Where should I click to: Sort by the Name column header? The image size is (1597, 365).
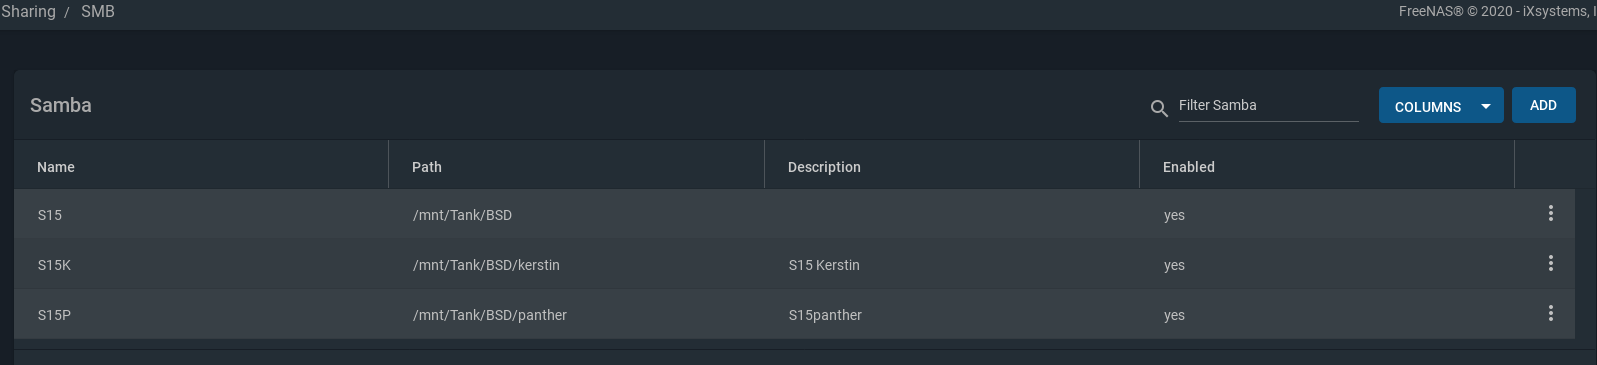click(56, 167)
